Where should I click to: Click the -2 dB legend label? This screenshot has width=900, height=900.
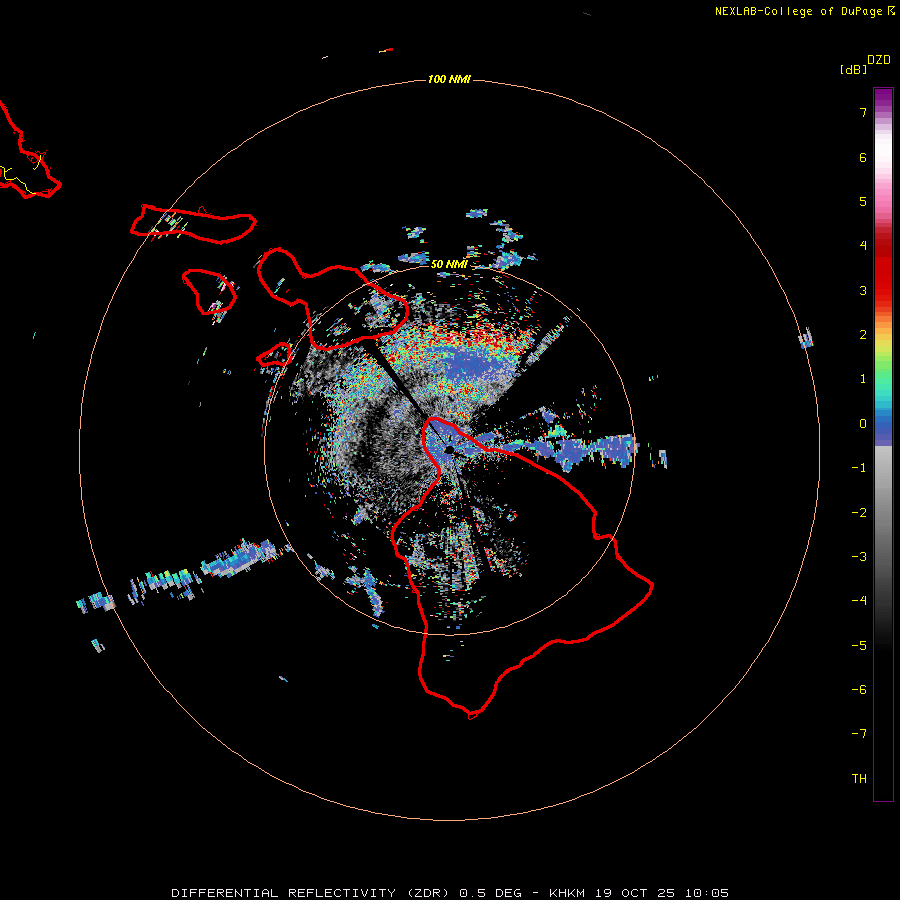859,513
